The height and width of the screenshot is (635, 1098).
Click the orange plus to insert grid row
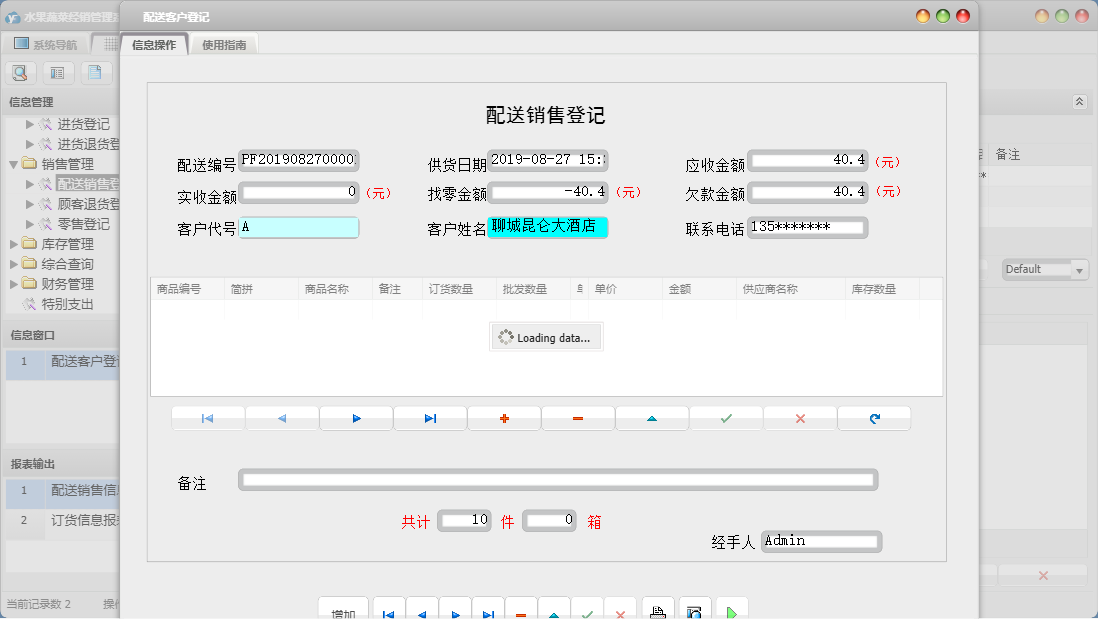[x=504, y=418]
